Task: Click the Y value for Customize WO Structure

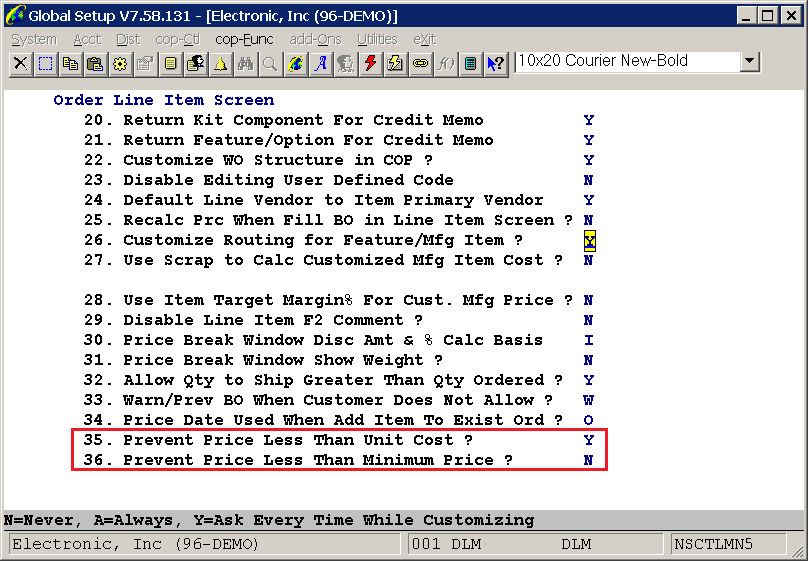Action: (588, 161)
